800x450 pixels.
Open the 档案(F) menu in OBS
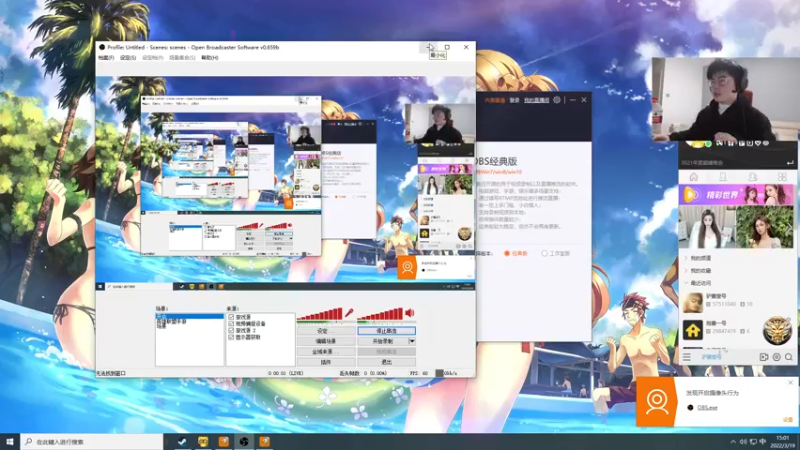click(x=106, y=58)
